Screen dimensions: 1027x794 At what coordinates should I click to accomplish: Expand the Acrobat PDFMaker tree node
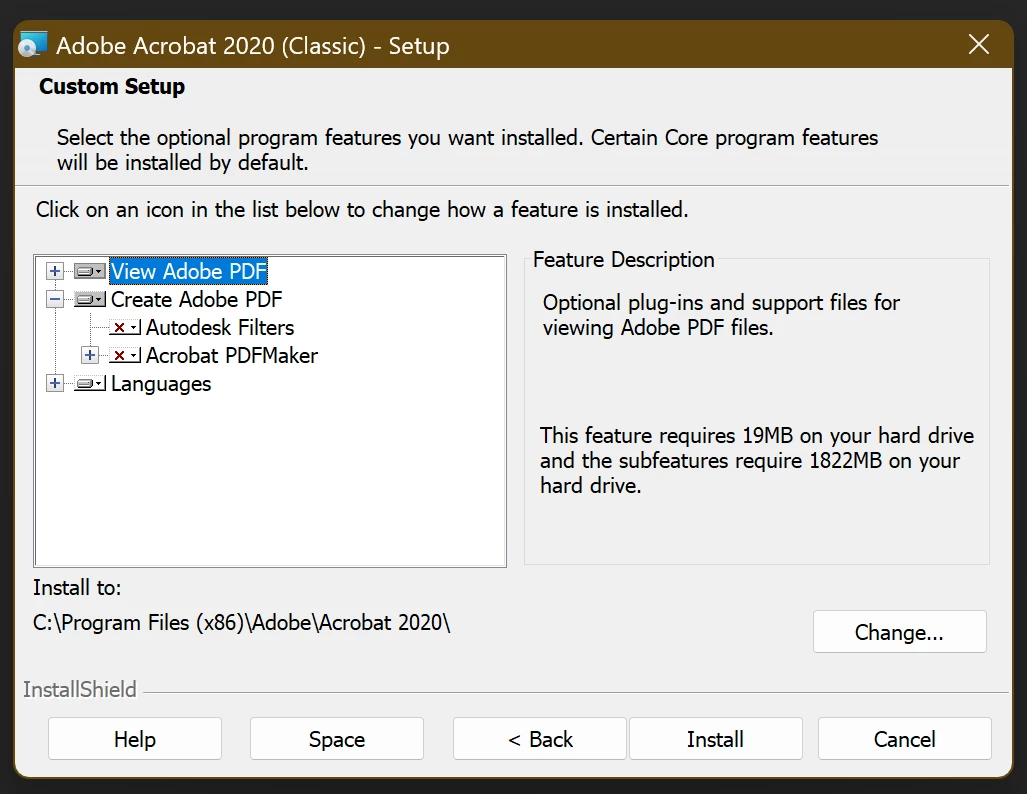90,355
